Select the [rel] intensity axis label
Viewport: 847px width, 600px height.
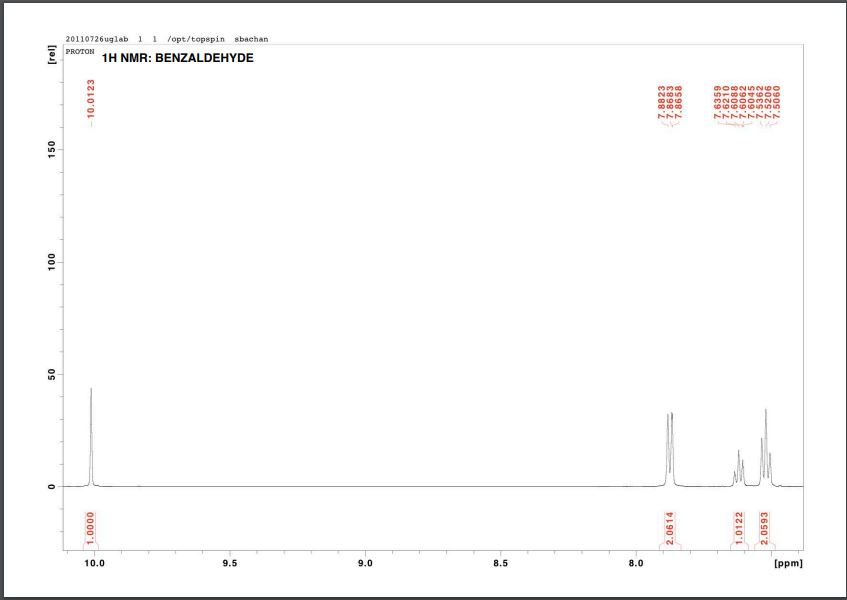coord(53,54)
